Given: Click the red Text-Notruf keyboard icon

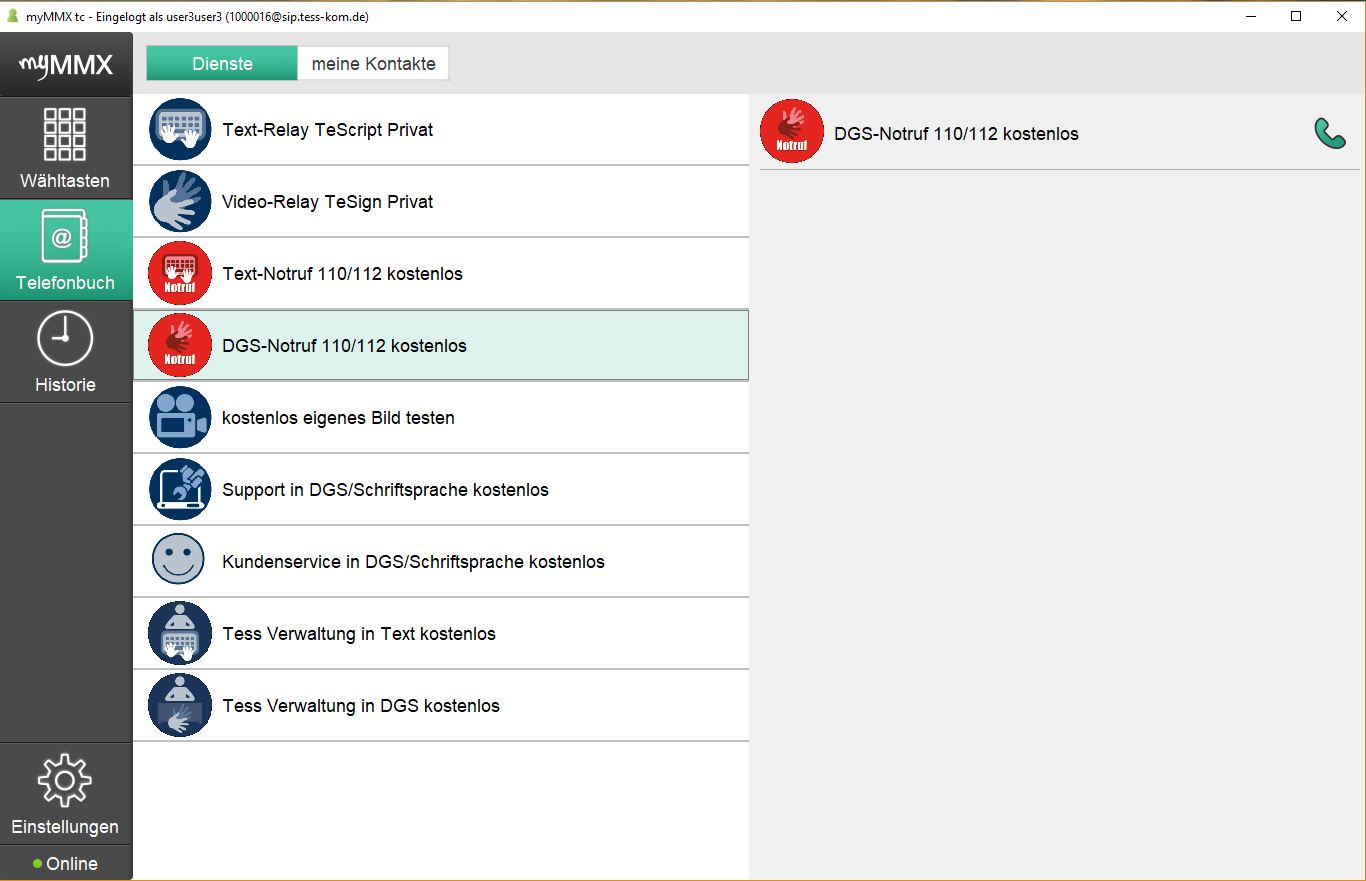Looking at the screenshot, I should tap(180, 273).
